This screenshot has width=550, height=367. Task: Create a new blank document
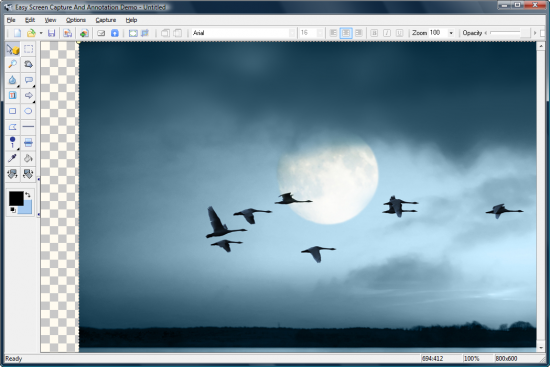pos(17,33)
